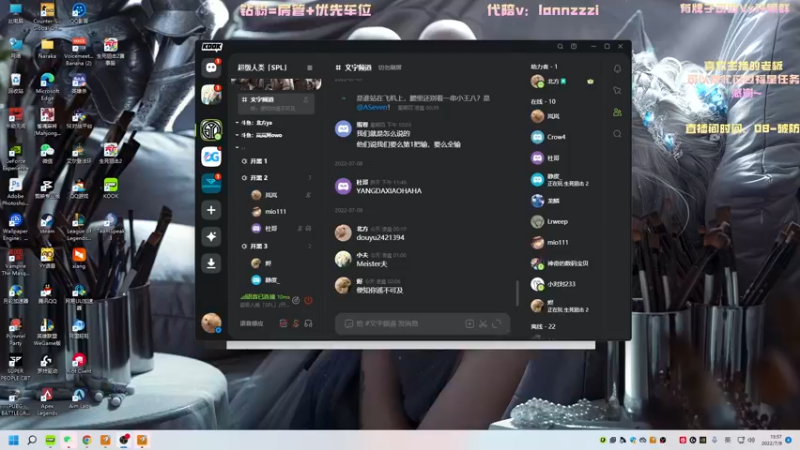800x450 pixels.
Task: Collapse the category containing 开黑 channels
Action: point(239,147)
